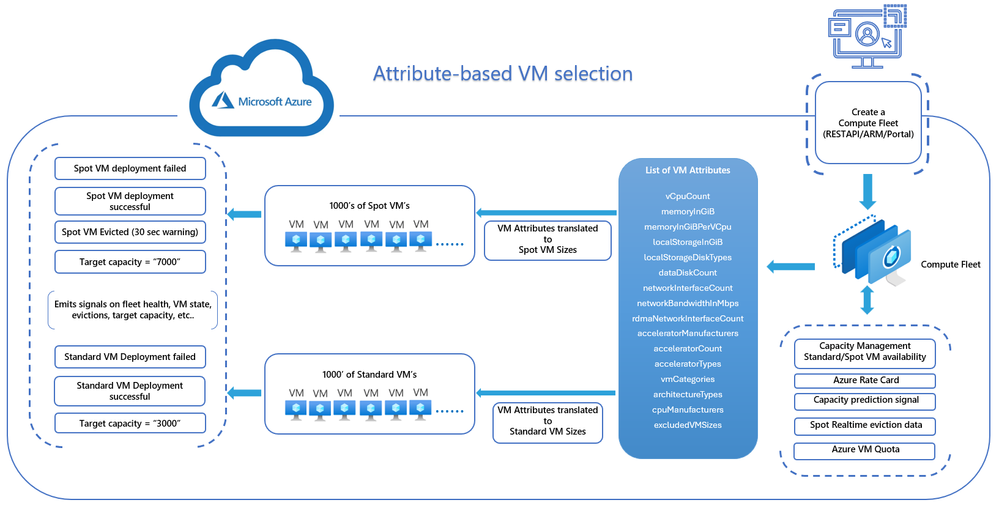Screen dimensions: 999x507
Task: Select Spot VM Evicted (30 sec warning)
Action: click(130, 232)
